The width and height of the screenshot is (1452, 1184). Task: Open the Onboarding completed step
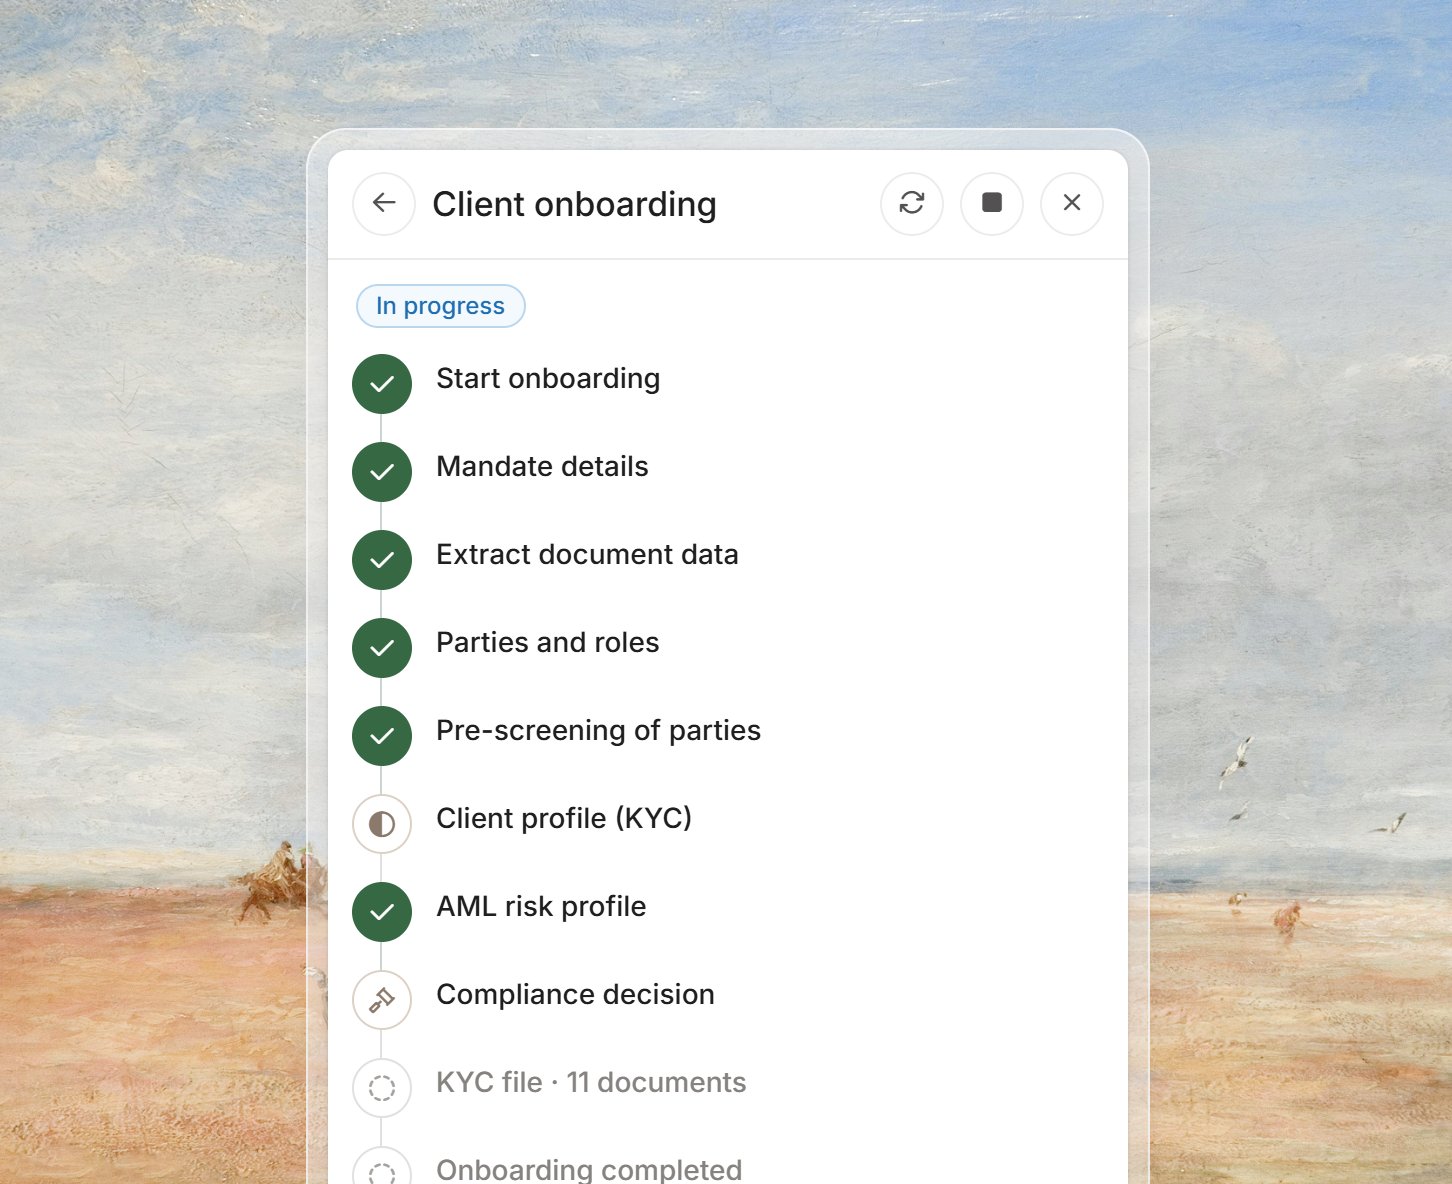(x=589, y=1169)
